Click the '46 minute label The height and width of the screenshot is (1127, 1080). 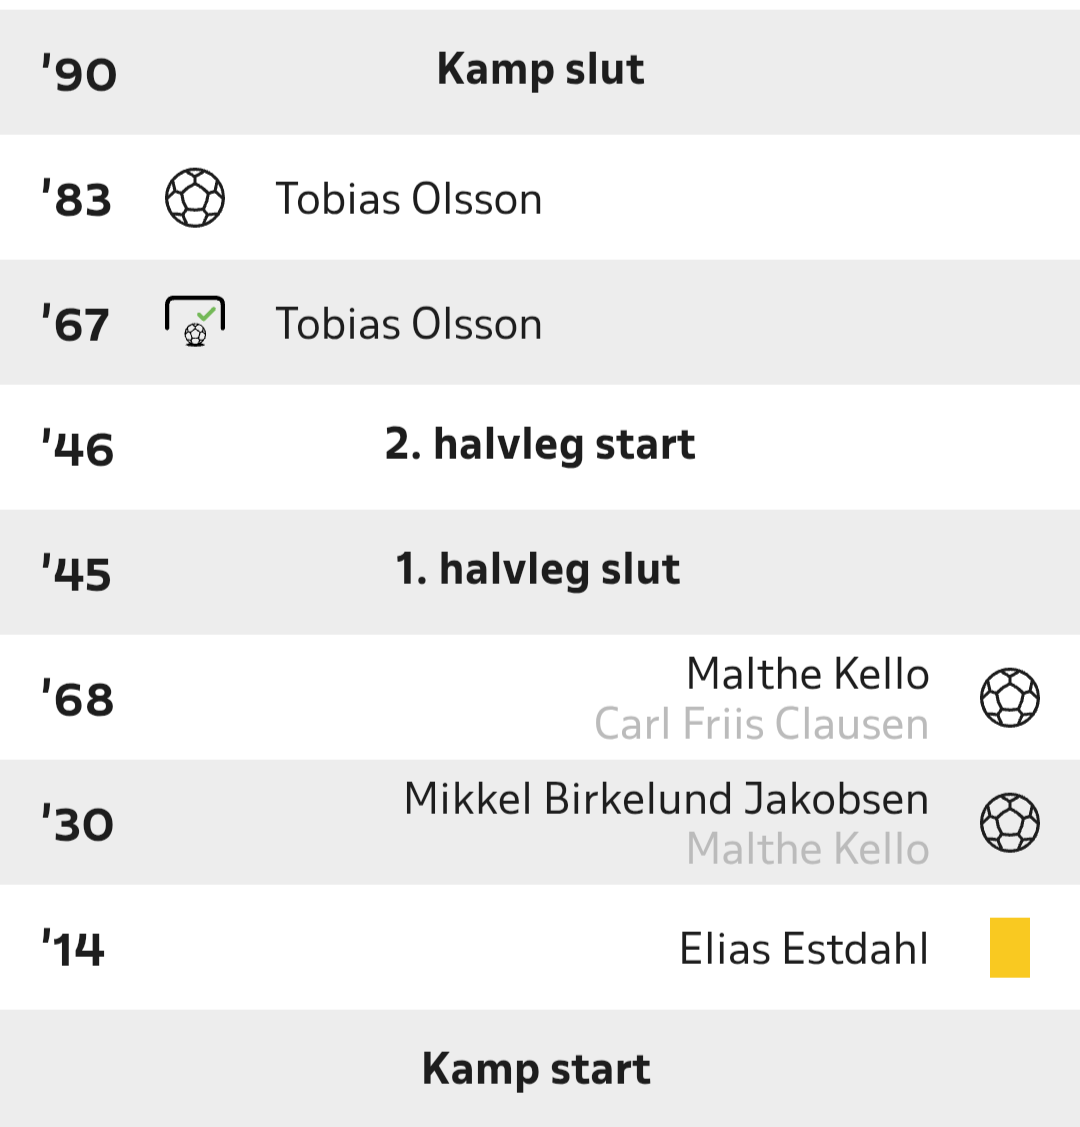click(78, 449)
